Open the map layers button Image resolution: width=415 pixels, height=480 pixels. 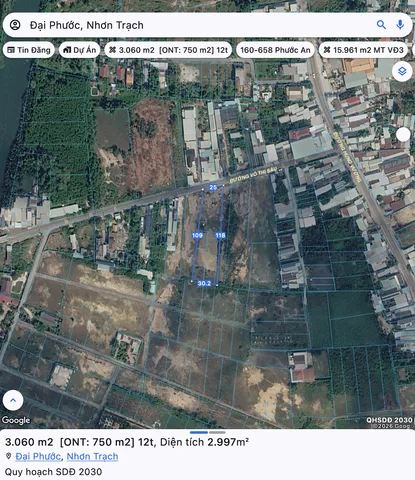pos(402,71)
